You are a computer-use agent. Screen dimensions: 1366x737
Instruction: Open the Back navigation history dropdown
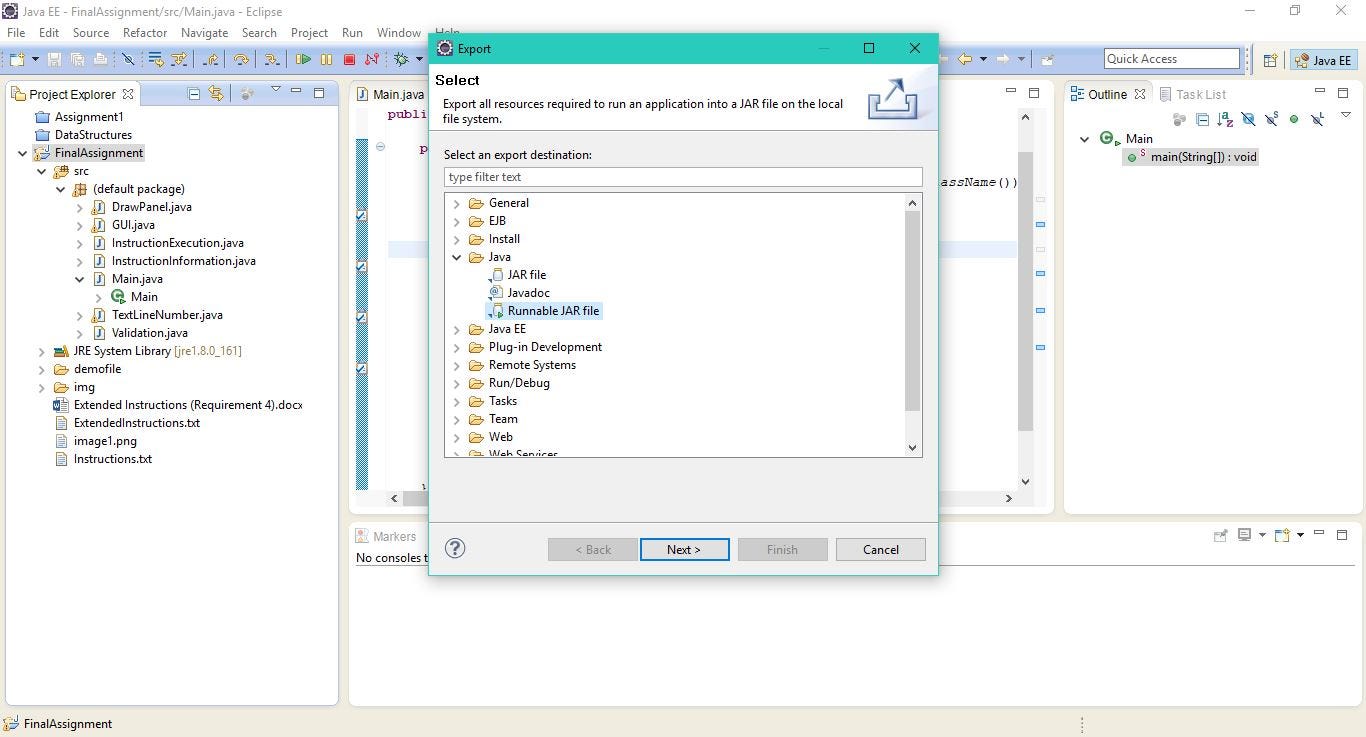tap(983, 59)
